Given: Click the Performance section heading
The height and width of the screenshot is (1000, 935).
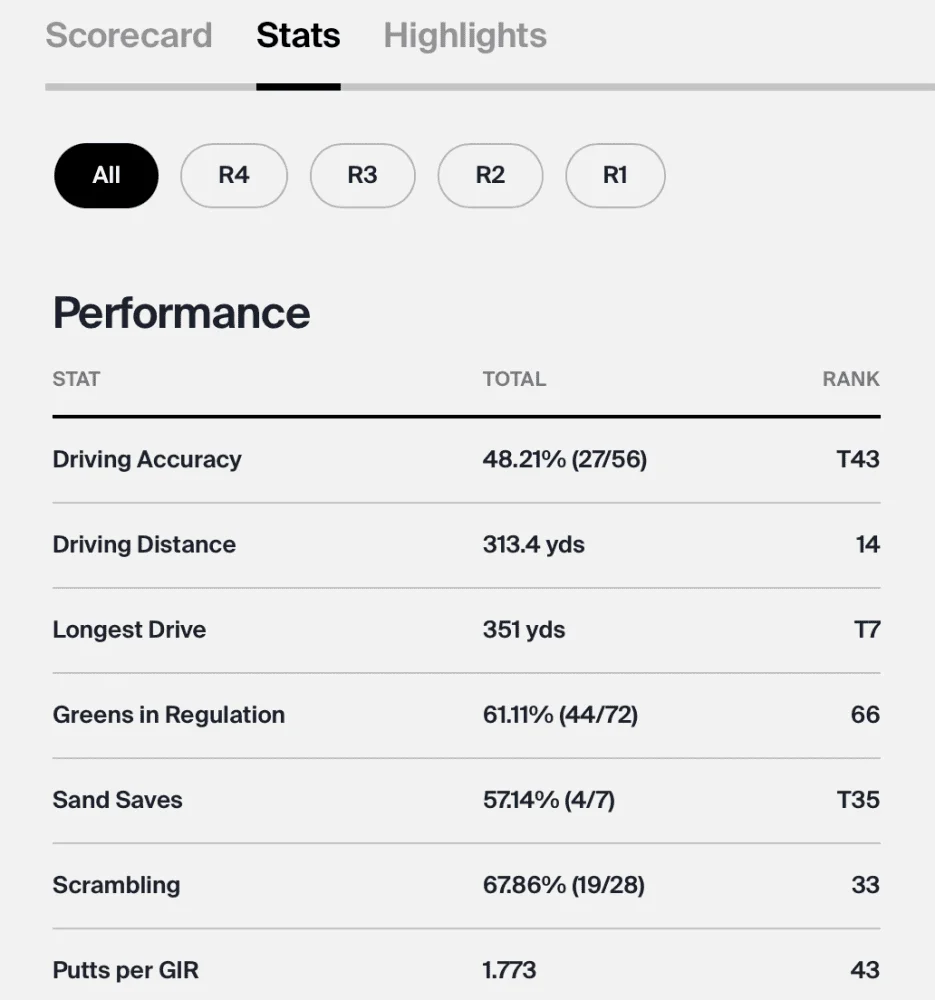Looking at the screenshot, I should [x=181, y=313].
